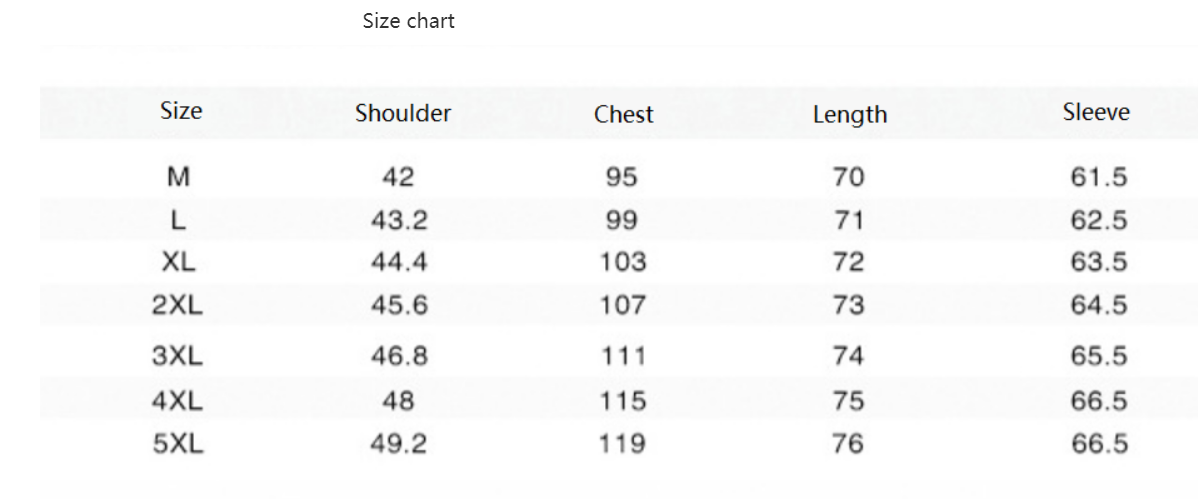Viewport: 1198px width, 499px height.
Task: Click the 3XL size row label
Action: click(x=178, y=356)
